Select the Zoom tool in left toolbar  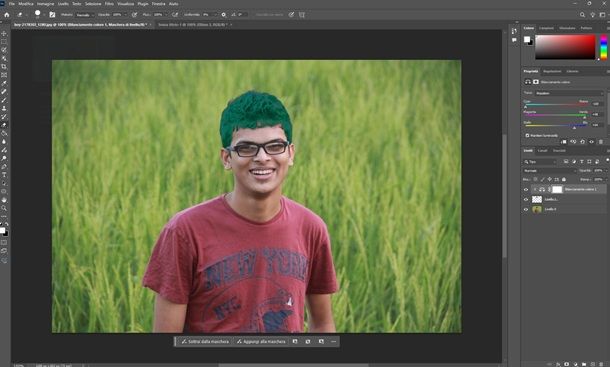(4, 208)
